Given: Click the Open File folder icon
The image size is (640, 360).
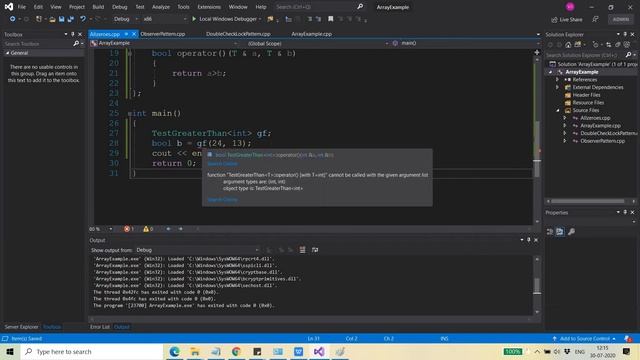Looking at the screenshot, I should (x=52, y=19).
